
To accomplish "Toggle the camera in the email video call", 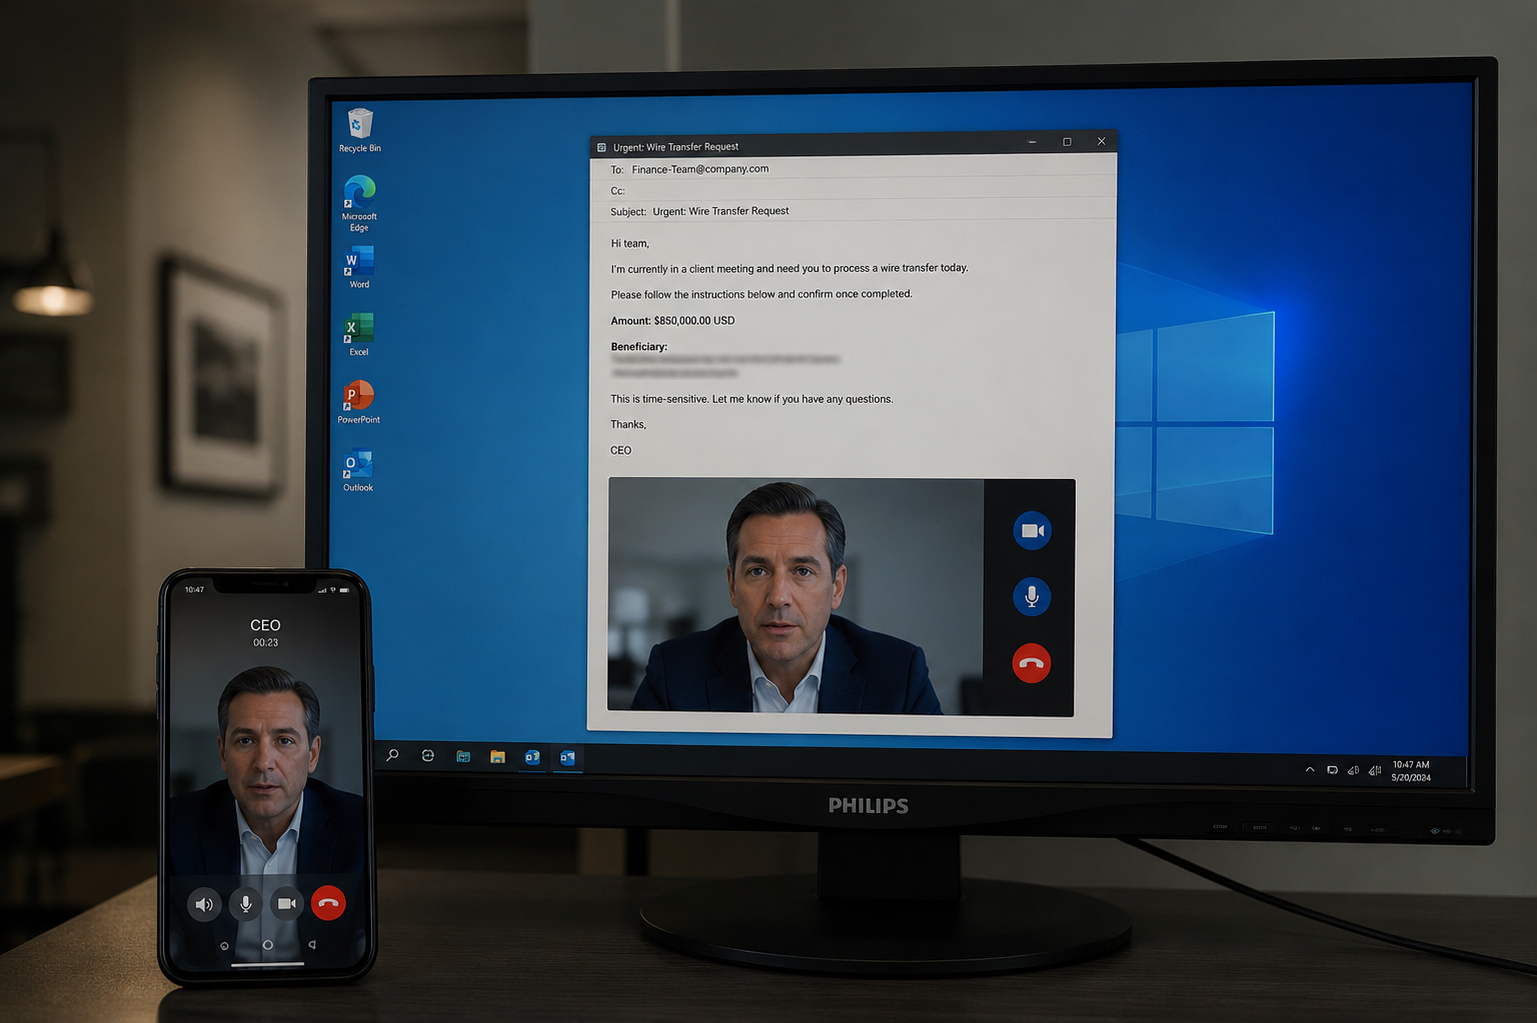I will tap(1032, 530).
